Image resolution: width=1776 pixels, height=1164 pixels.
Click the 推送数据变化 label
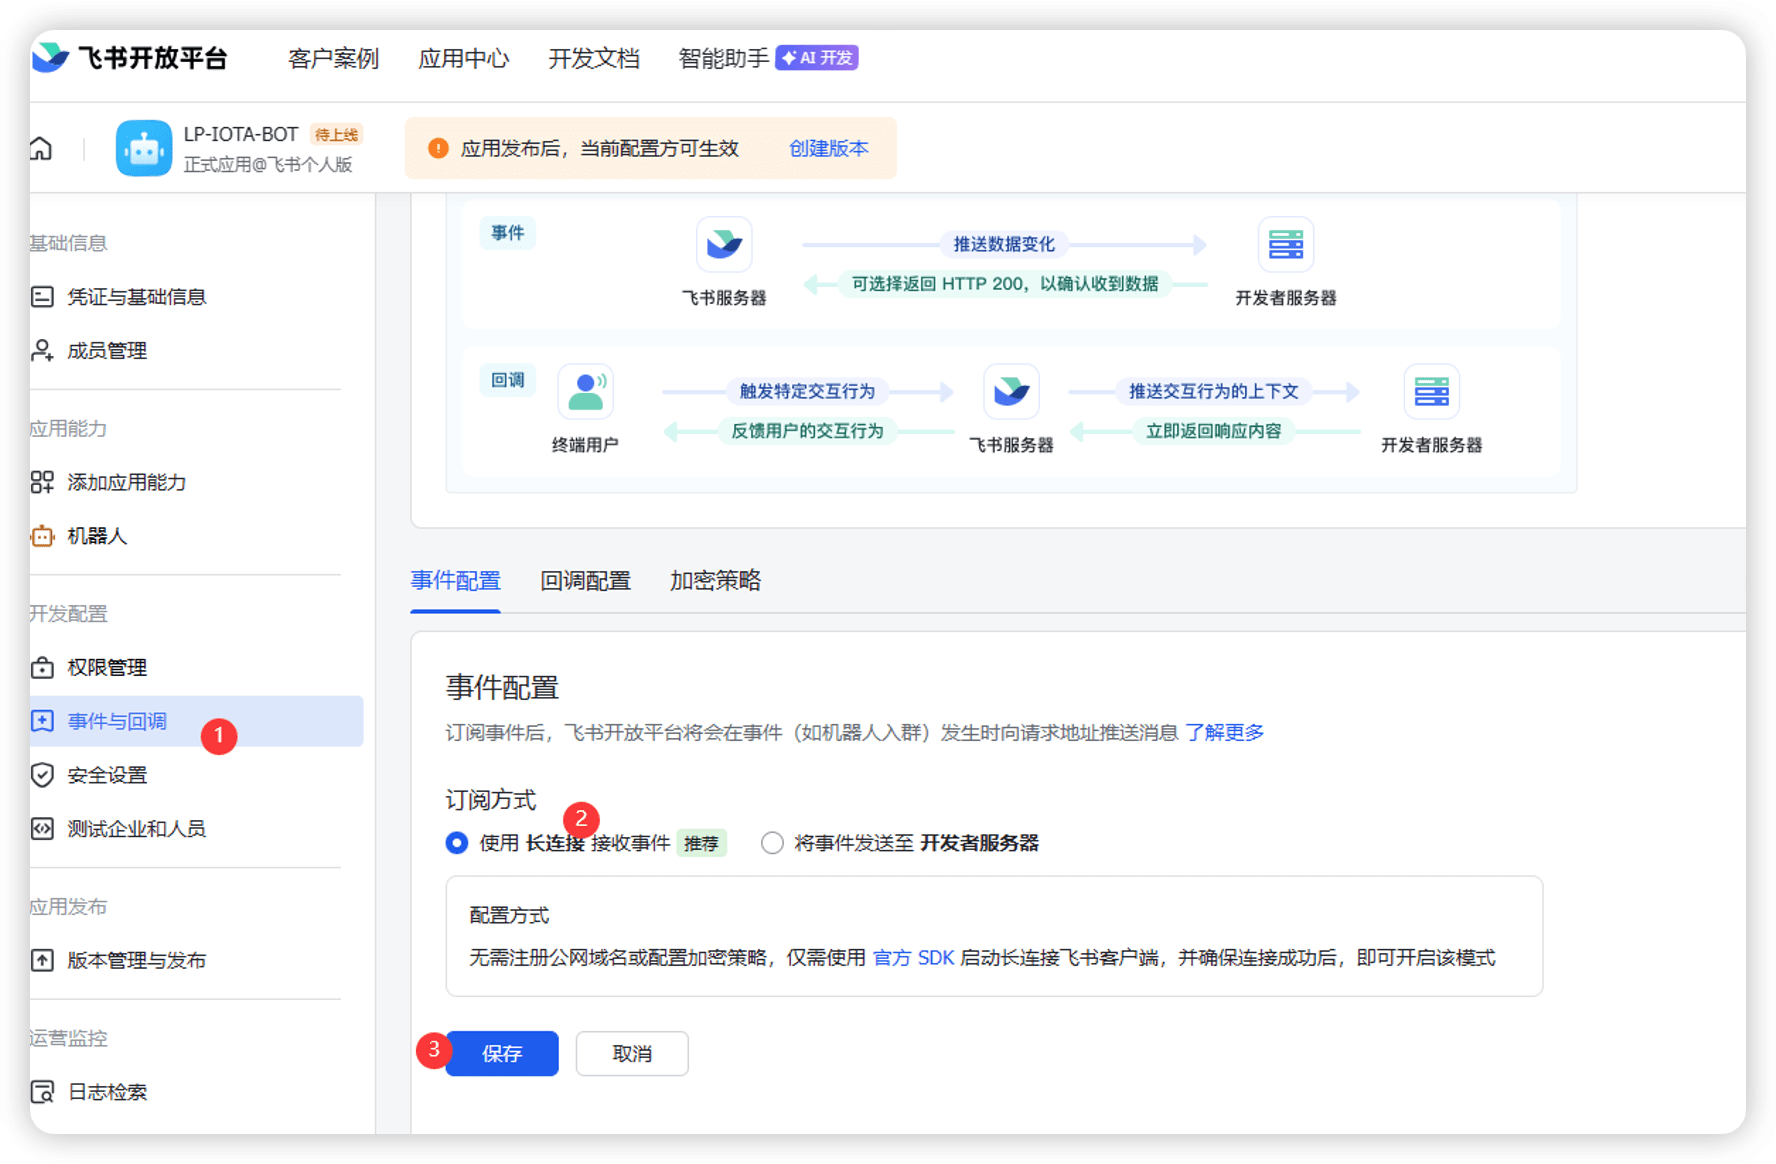click(x=1004, y=244)
